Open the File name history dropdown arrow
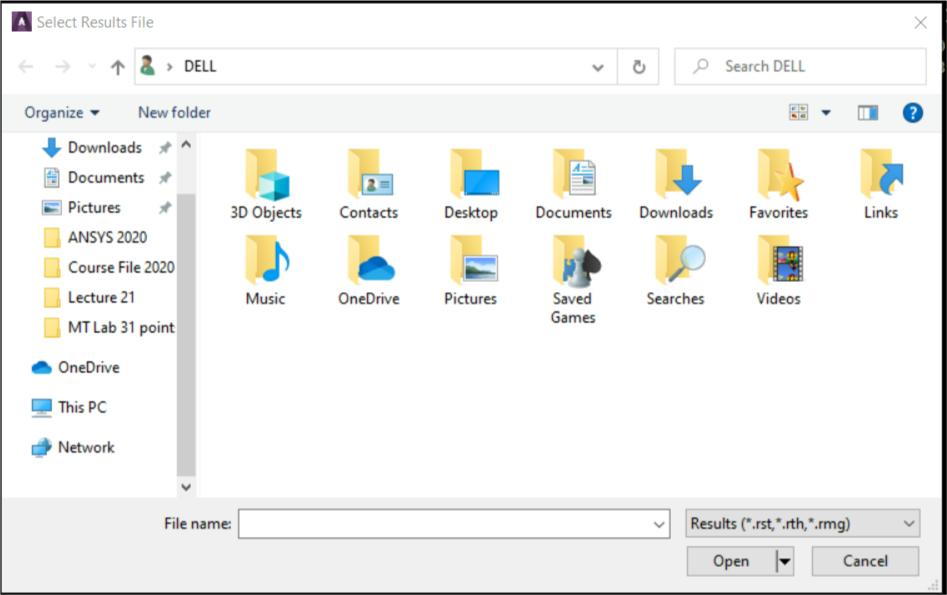This screenshot has width=947, height=595. pos(659,524)
